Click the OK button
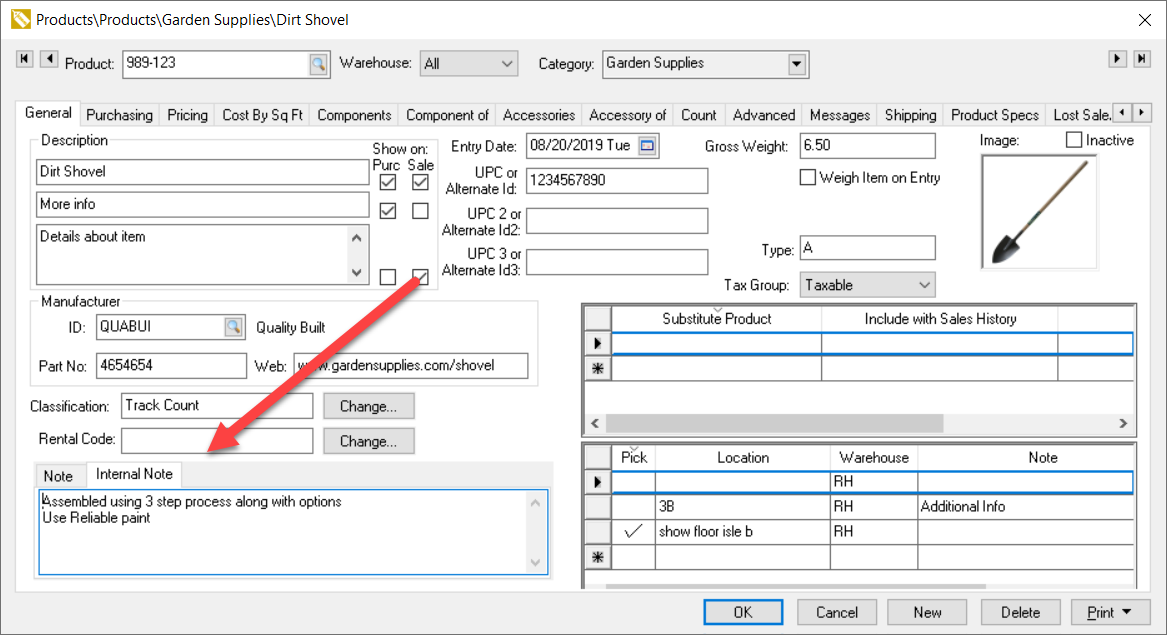Screen dimensions: 1167x635 pos(742,612)
